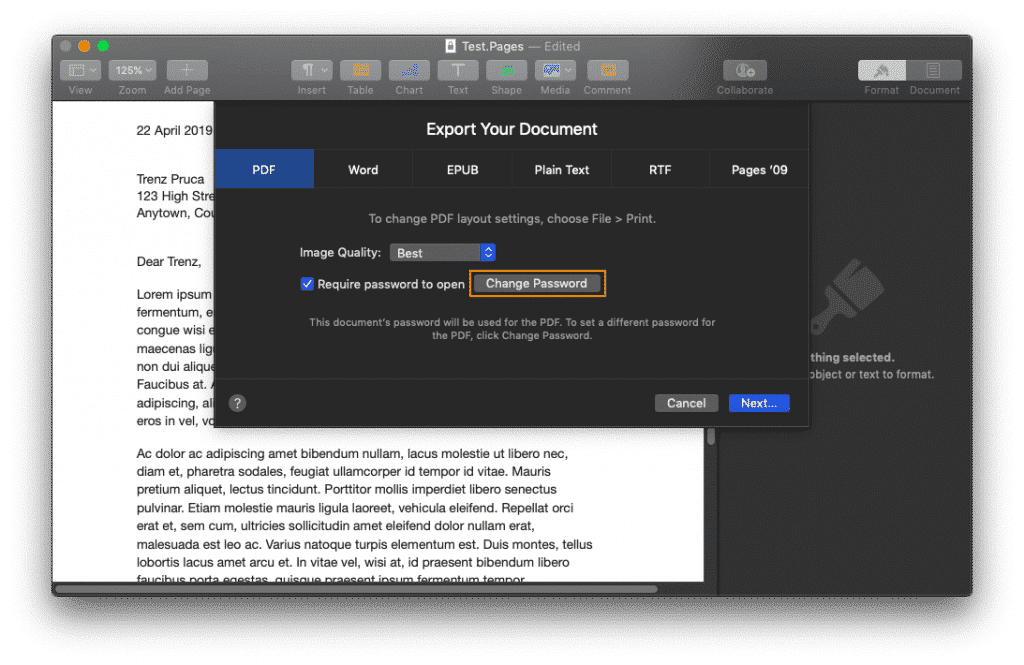
Task: Switch to the Plain Text tab
Action: pyautogui.click(x=562, y=169)
